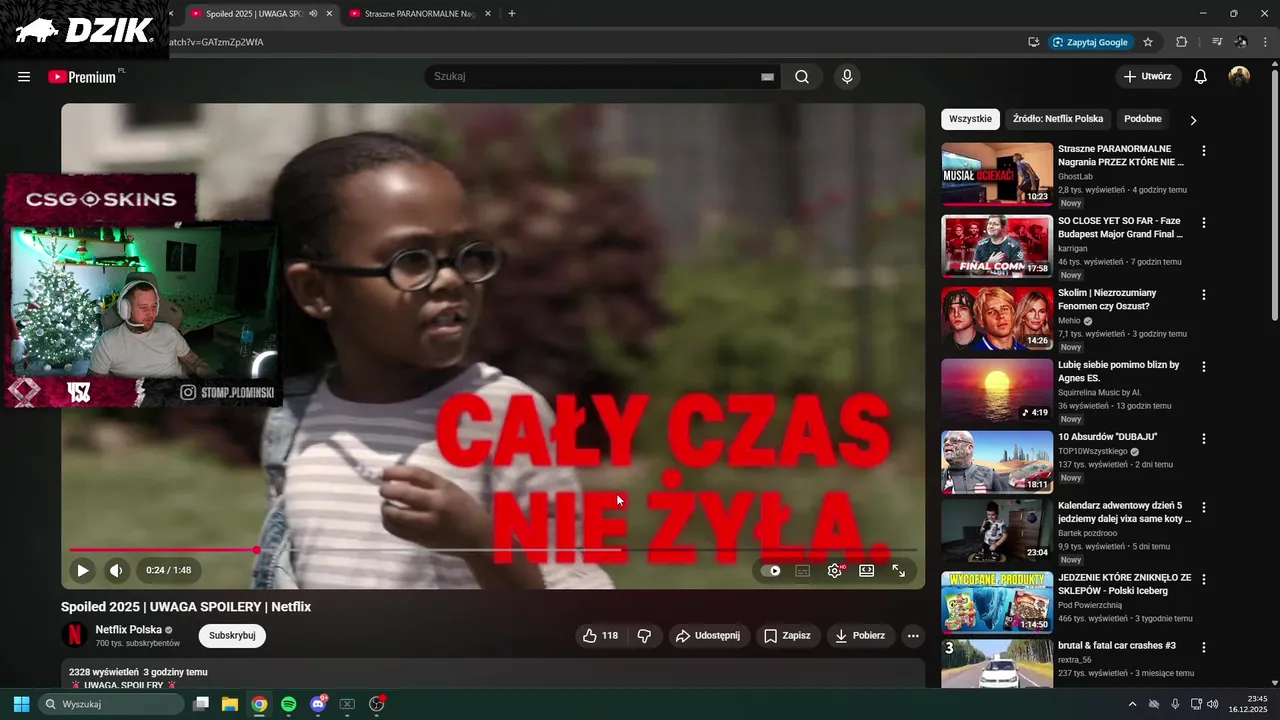Open the Windows Start menu
1280x720 pixels.
tap(21, 704)
